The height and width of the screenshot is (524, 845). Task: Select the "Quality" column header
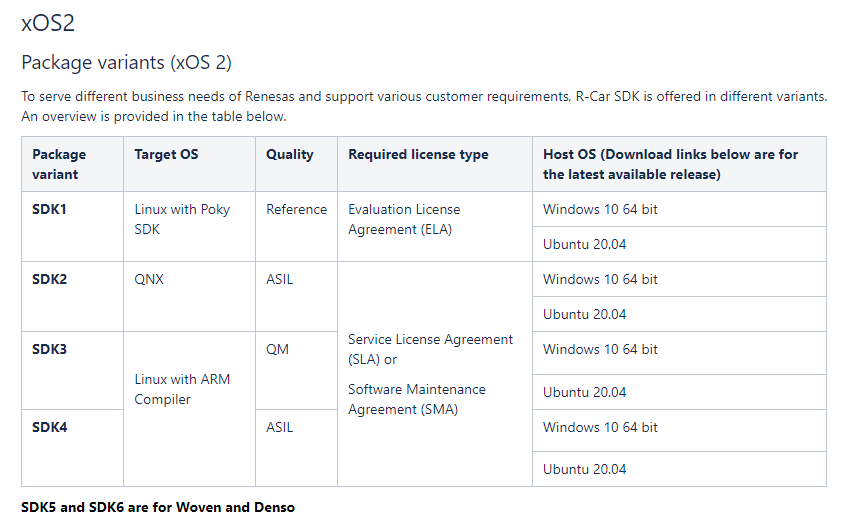289,154
